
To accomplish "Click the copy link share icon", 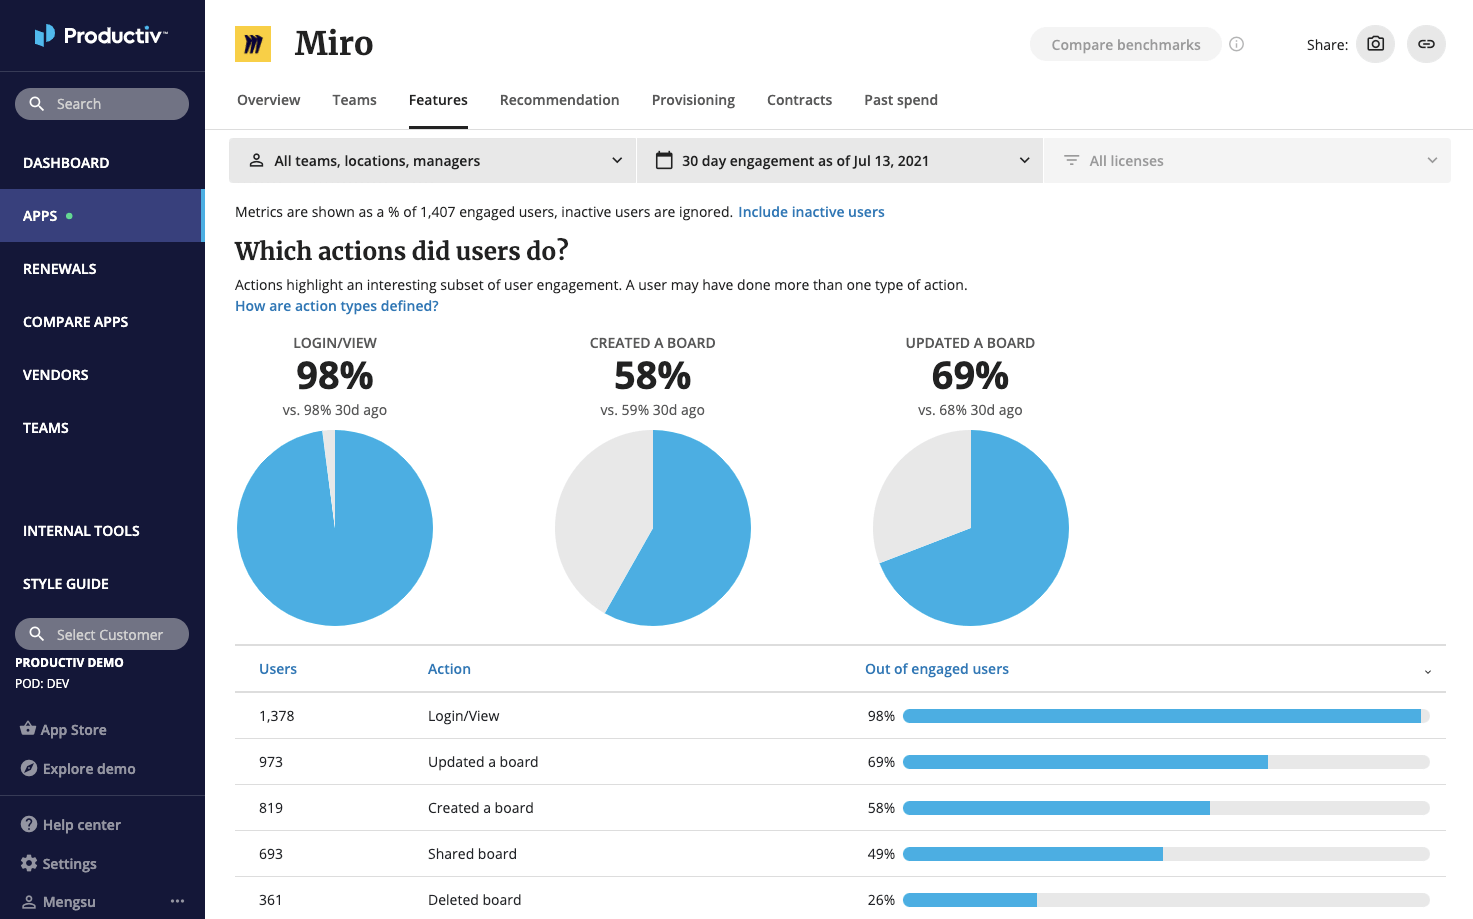I will pyautogui.click(x=1426, y=44).
